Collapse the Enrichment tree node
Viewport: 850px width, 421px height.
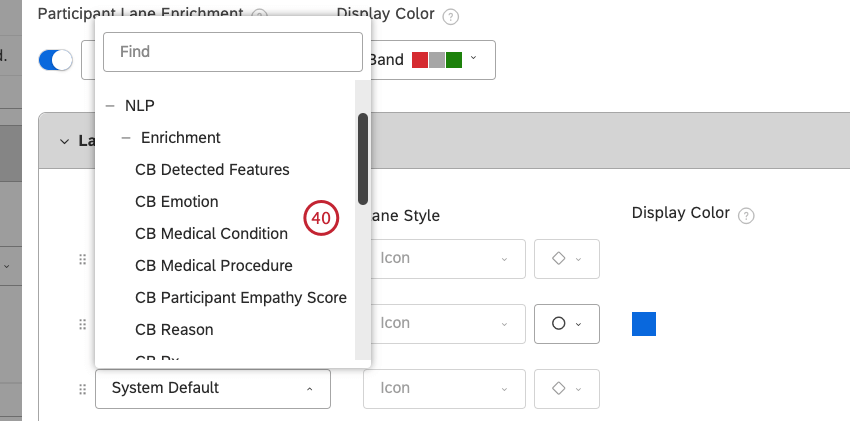pos(126,137)
